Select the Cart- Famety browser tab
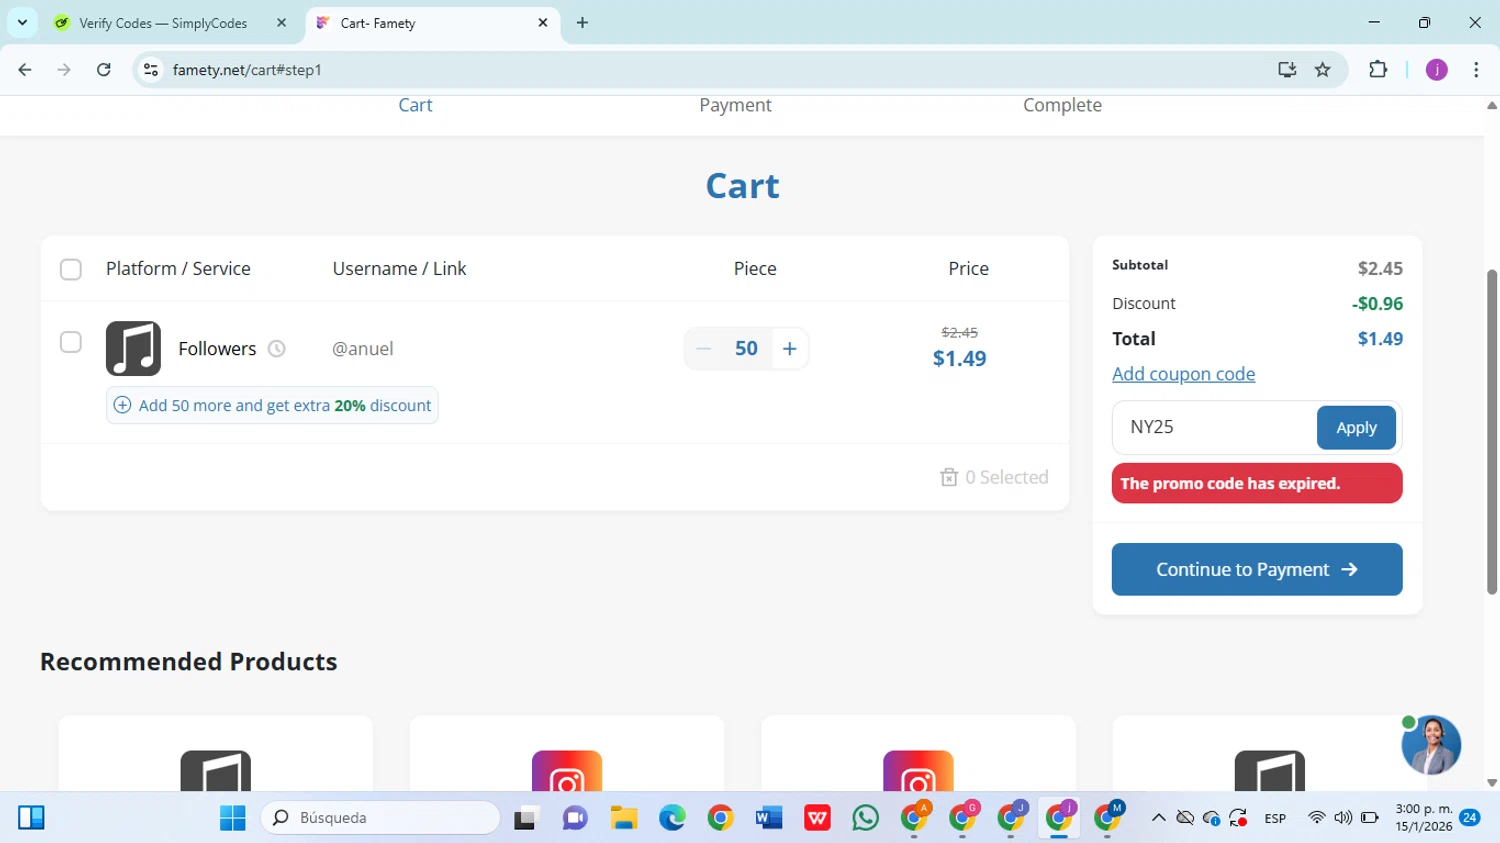The image size is (1500, 843). pyautogui.click(x=433, y=22)
